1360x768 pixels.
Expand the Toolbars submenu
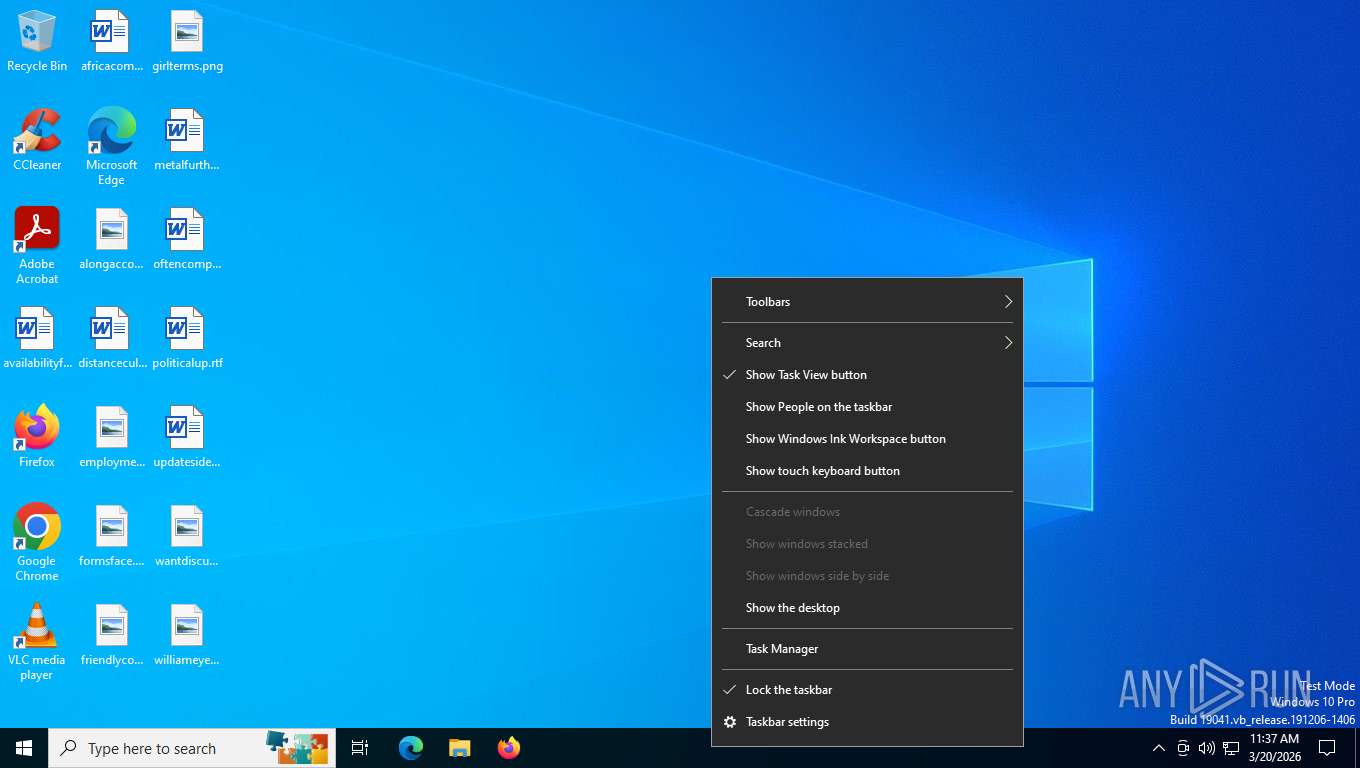point(867,302)
